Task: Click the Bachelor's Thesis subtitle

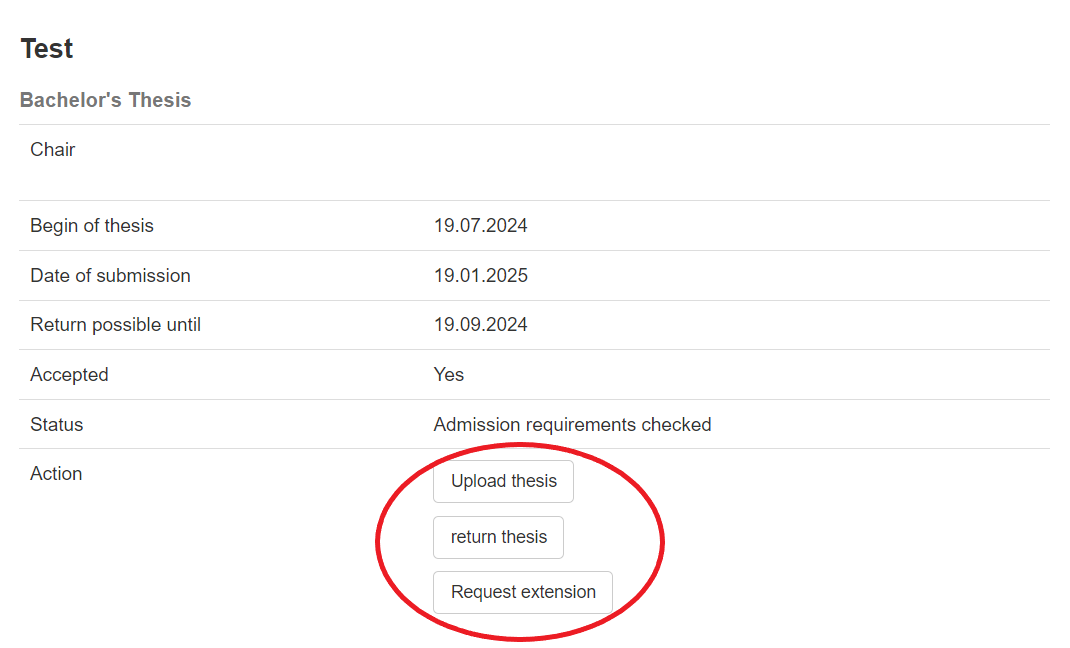Action: (105, 100)
